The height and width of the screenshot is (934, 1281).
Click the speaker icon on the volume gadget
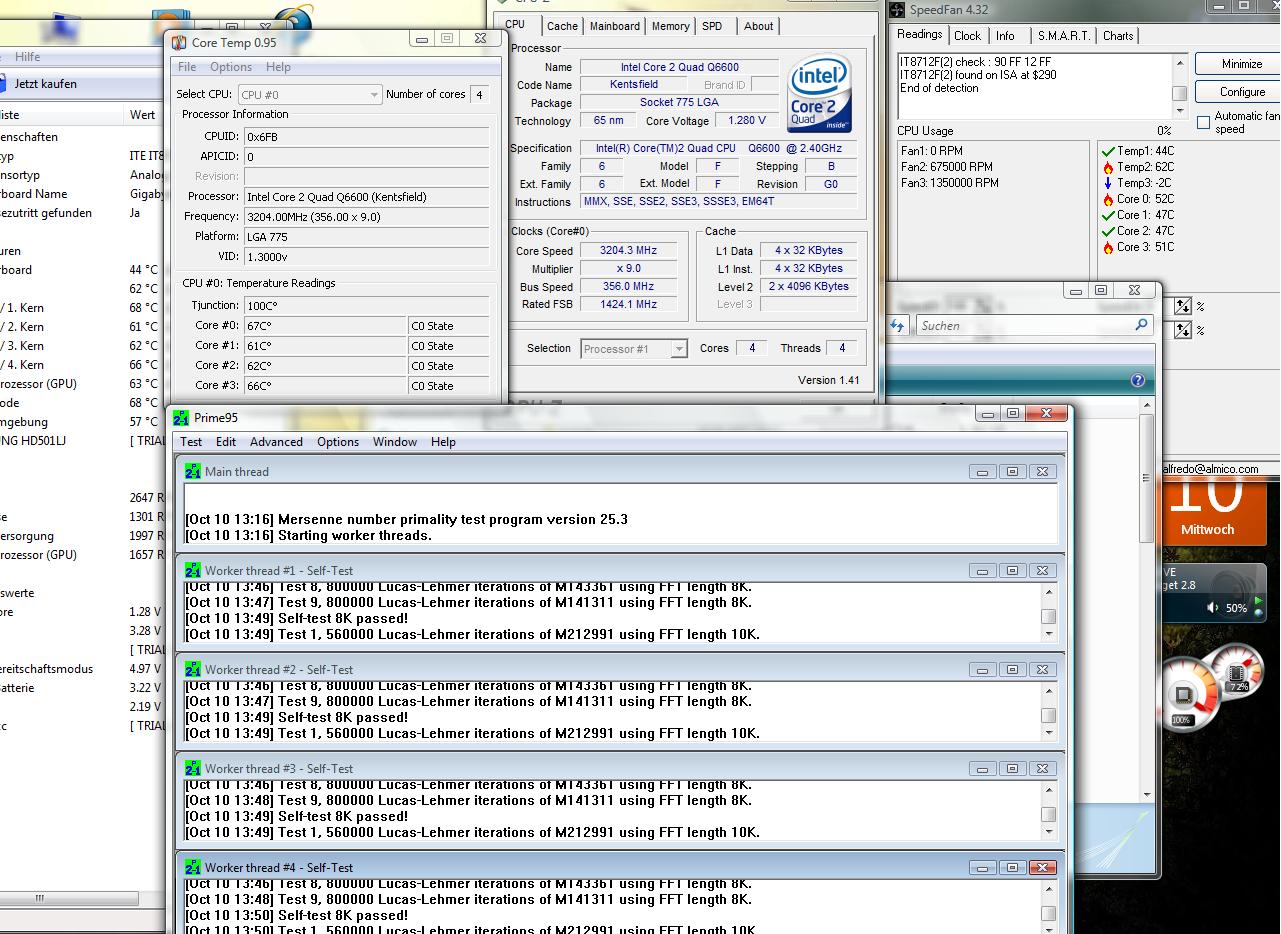point(1212,607)
